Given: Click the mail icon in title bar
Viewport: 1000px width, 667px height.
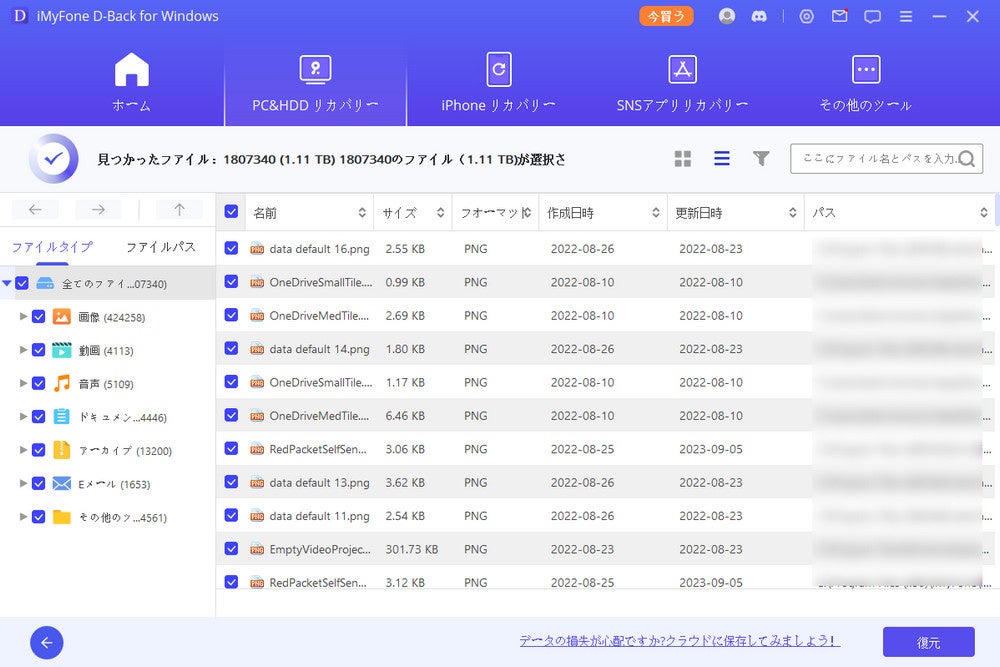Looking at the screenshot, I should coord(840,16).
